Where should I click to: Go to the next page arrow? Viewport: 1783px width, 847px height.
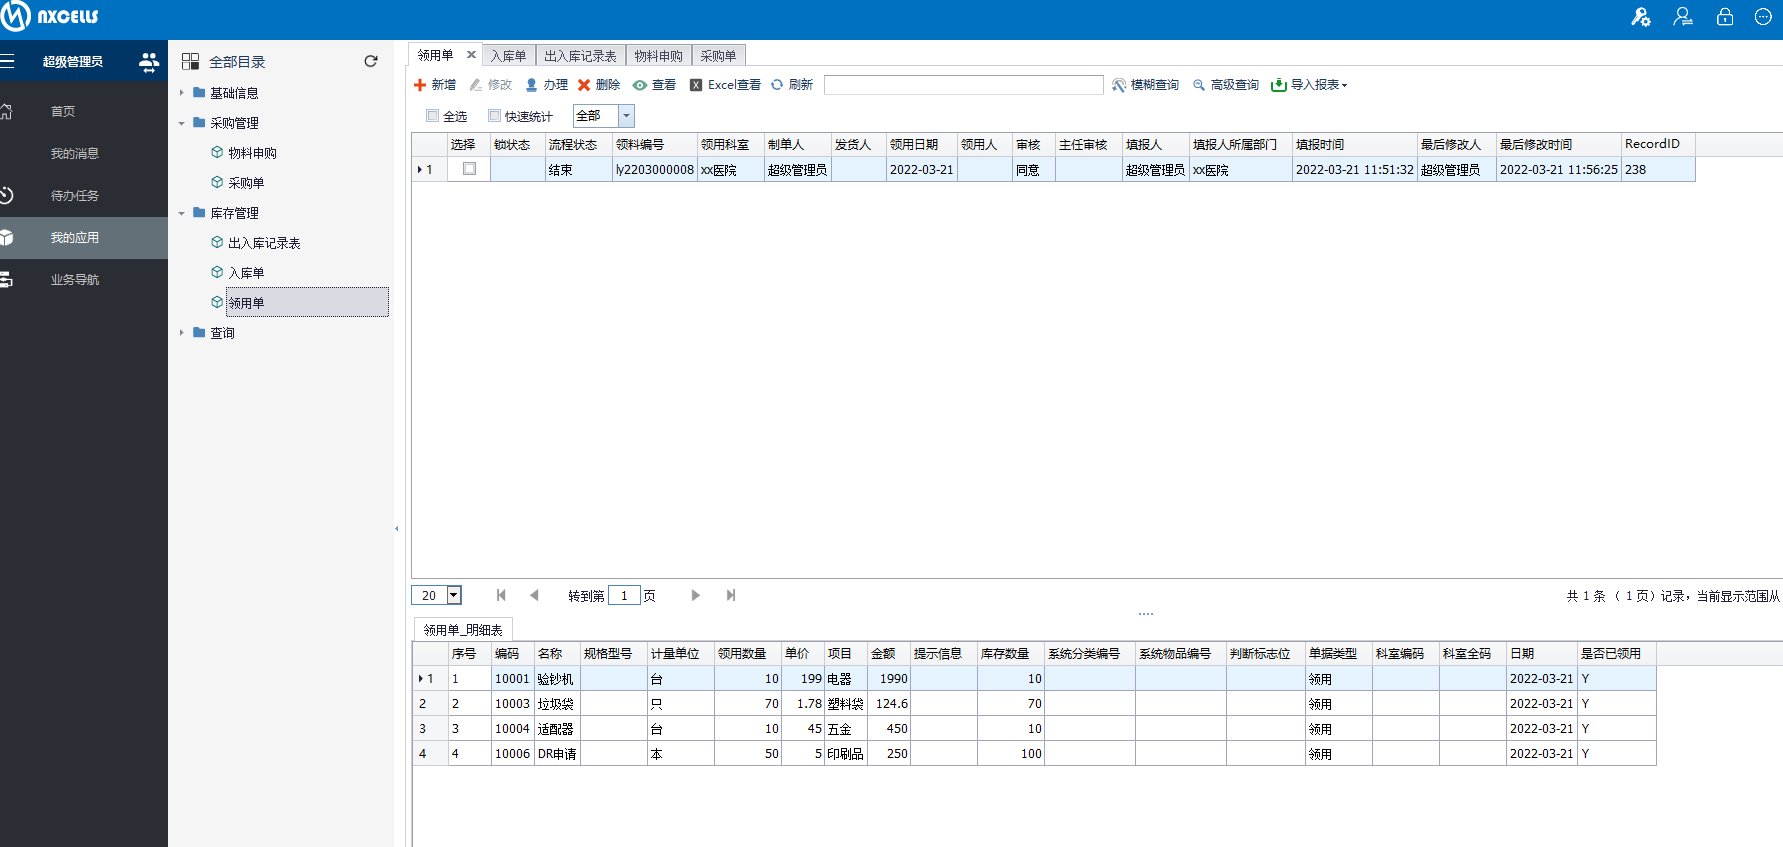pyautogui.click(x=696, y=595)
